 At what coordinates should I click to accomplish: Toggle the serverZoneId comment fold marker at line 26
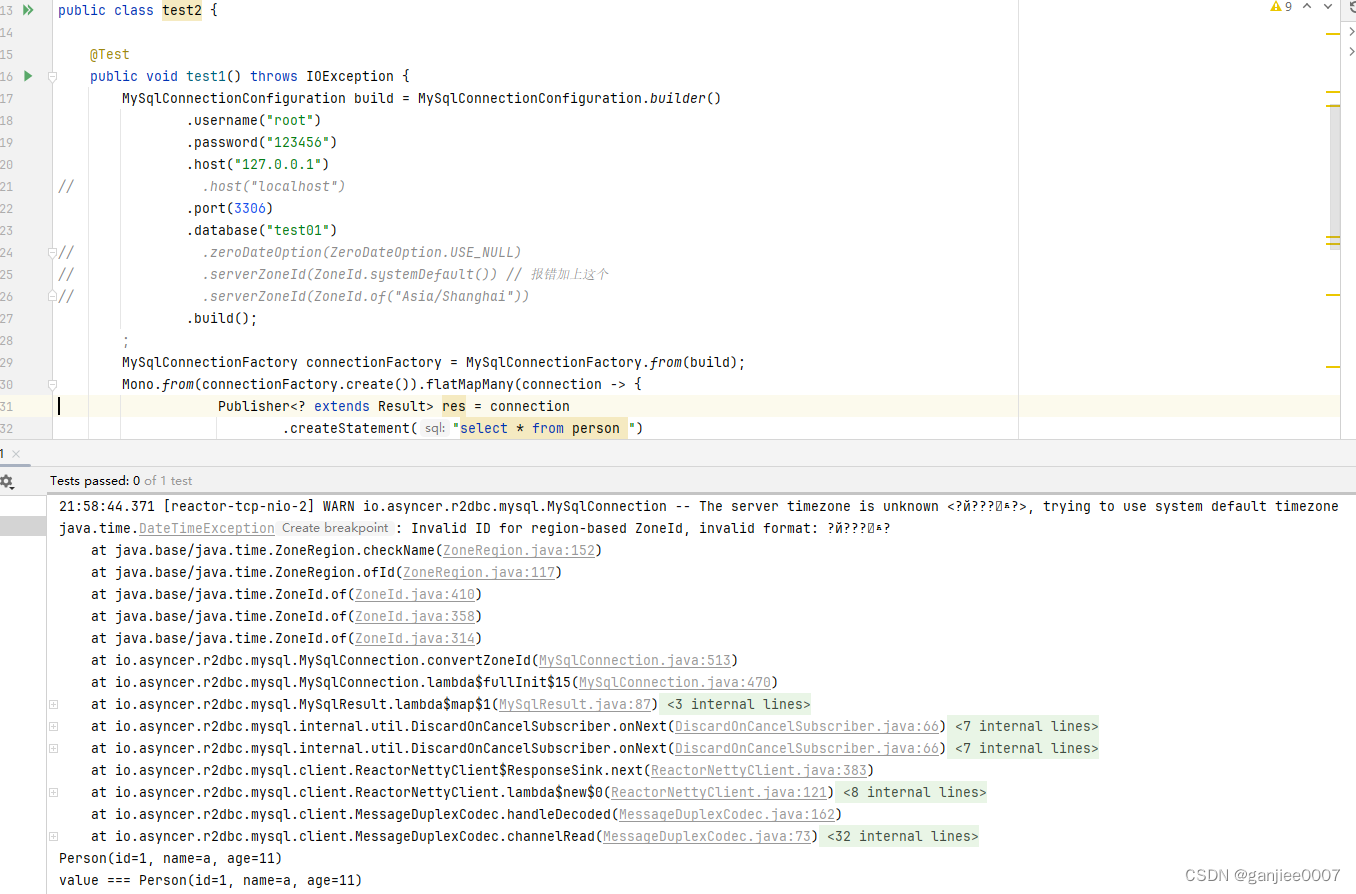[52, 295]
